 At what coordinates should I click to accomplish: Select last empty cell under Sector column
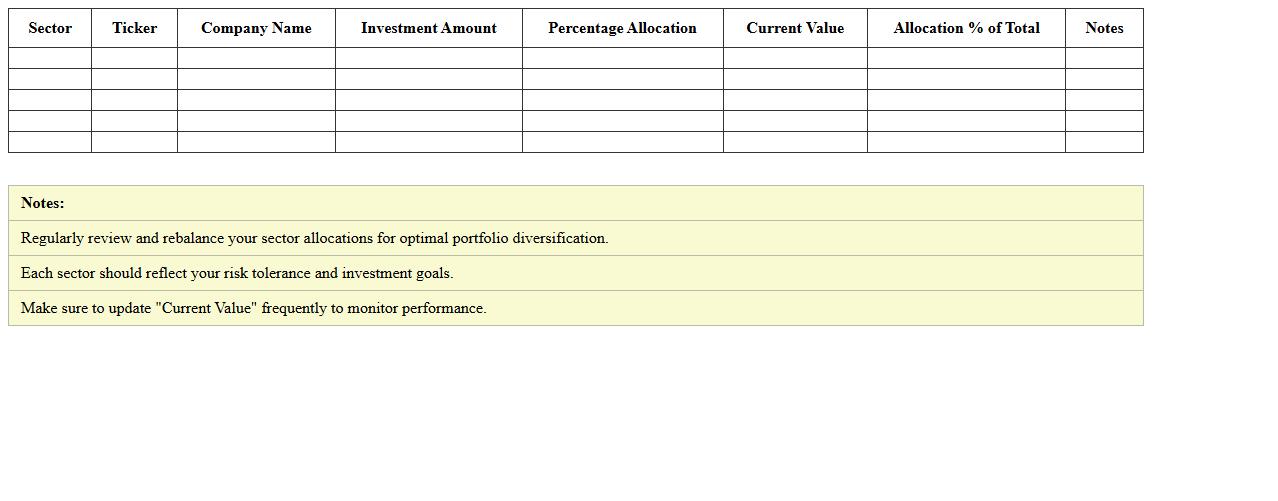(x=50, y=142)
